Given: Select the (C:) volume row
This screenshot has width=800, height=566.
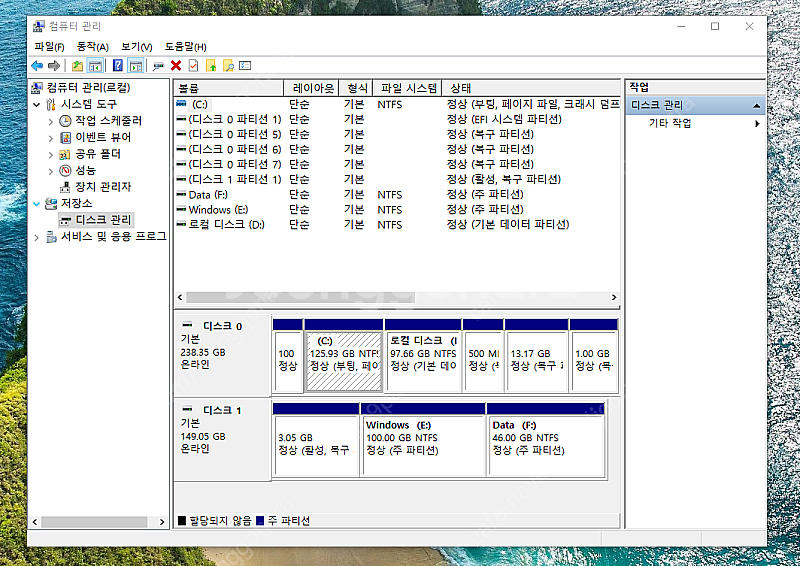Looking at the screenshot, I should click(x=397, y=104).
